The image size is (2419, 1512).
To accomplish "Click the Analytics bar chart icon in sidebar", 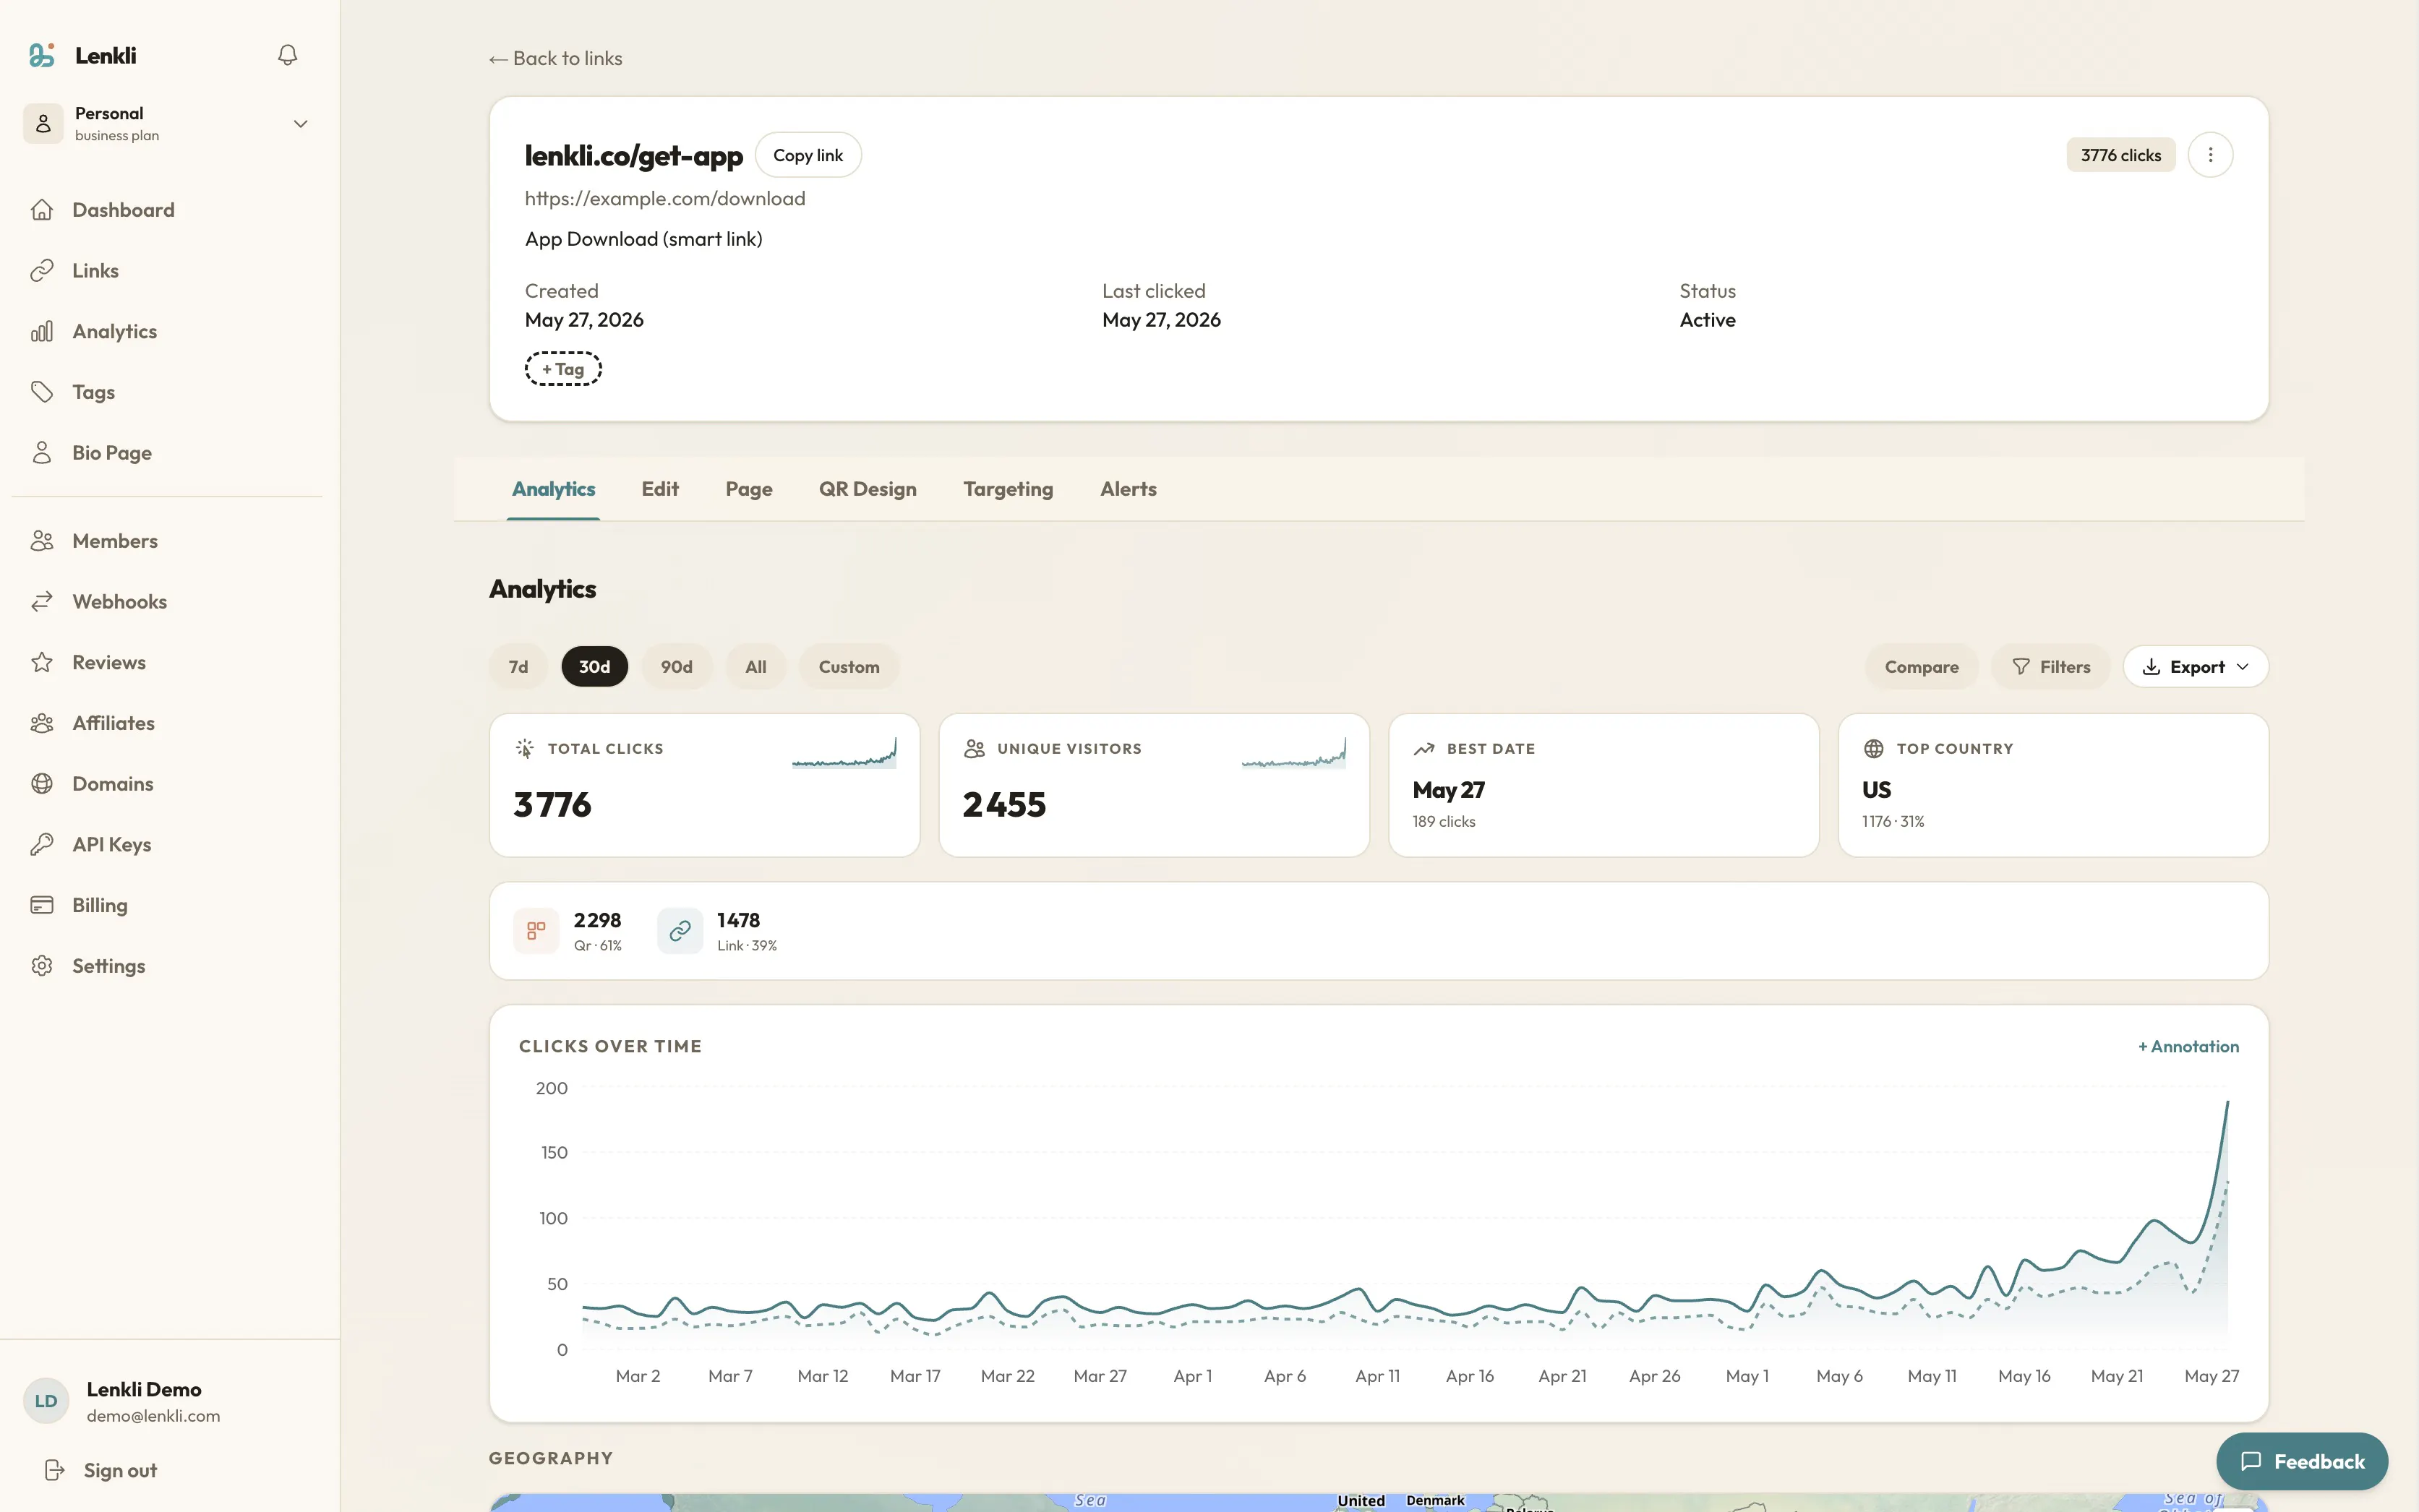I will [x=42, y=332].
